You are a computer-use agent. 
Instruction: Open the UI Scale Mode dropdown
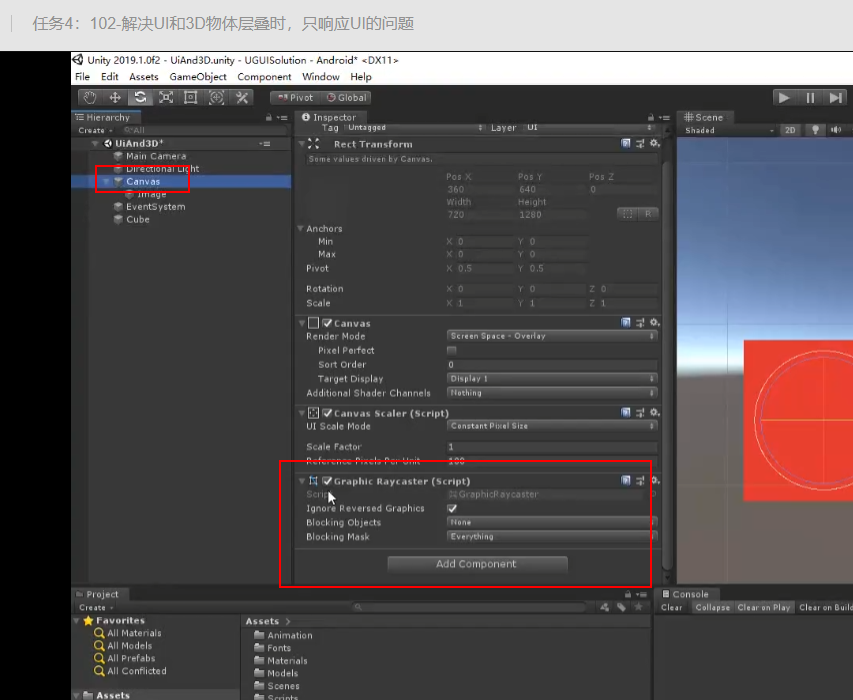tap(552, 426)
